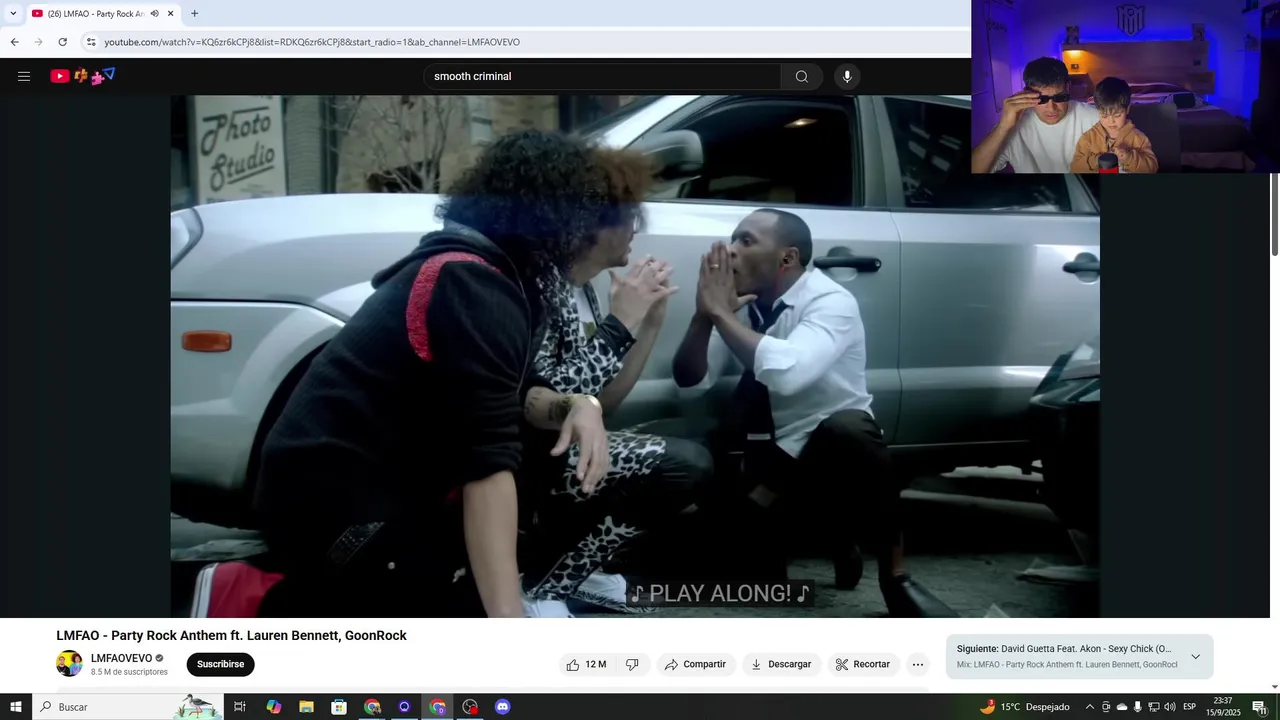
Task: Open a new browser tab
Action: click(194, 13)
